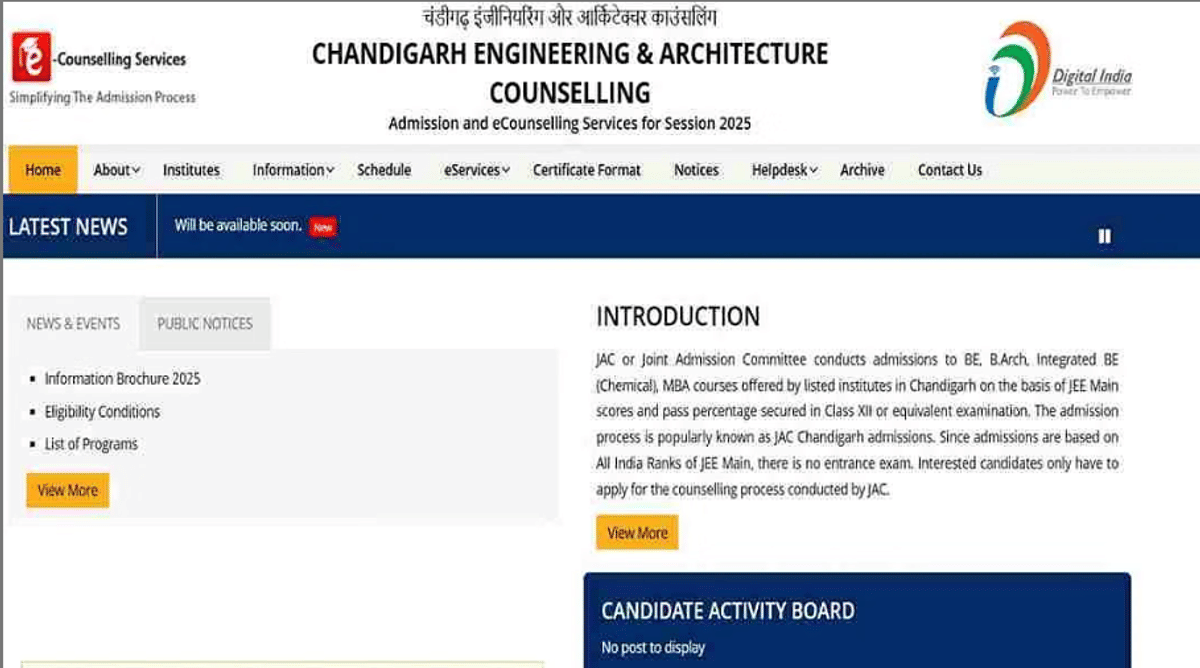
Task: Click View More under the Introduction text
Action: [x=637, y=532]
